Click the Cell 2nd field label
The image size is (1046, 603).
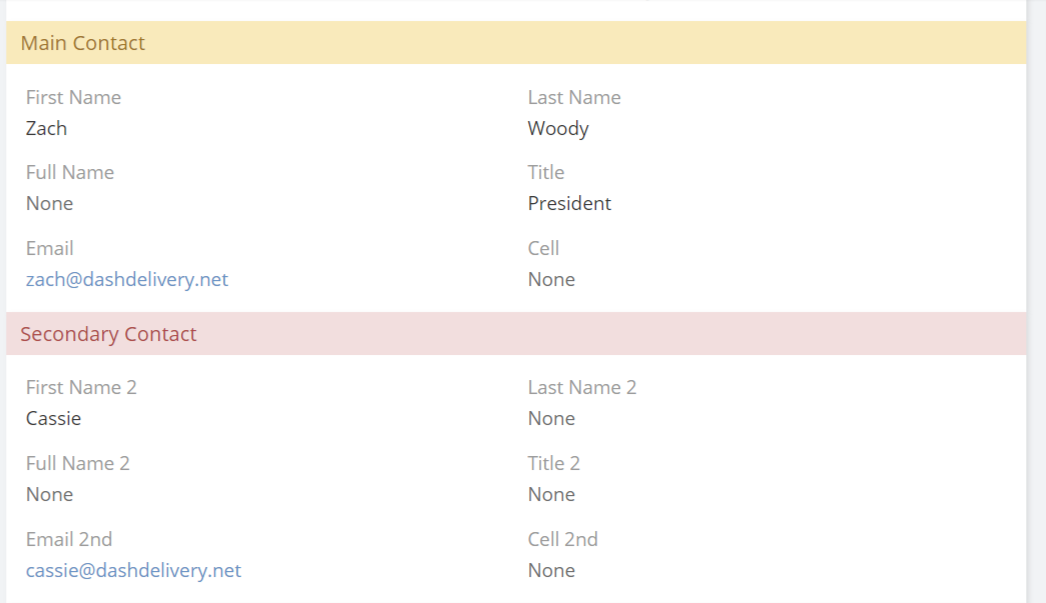[563, 540]
